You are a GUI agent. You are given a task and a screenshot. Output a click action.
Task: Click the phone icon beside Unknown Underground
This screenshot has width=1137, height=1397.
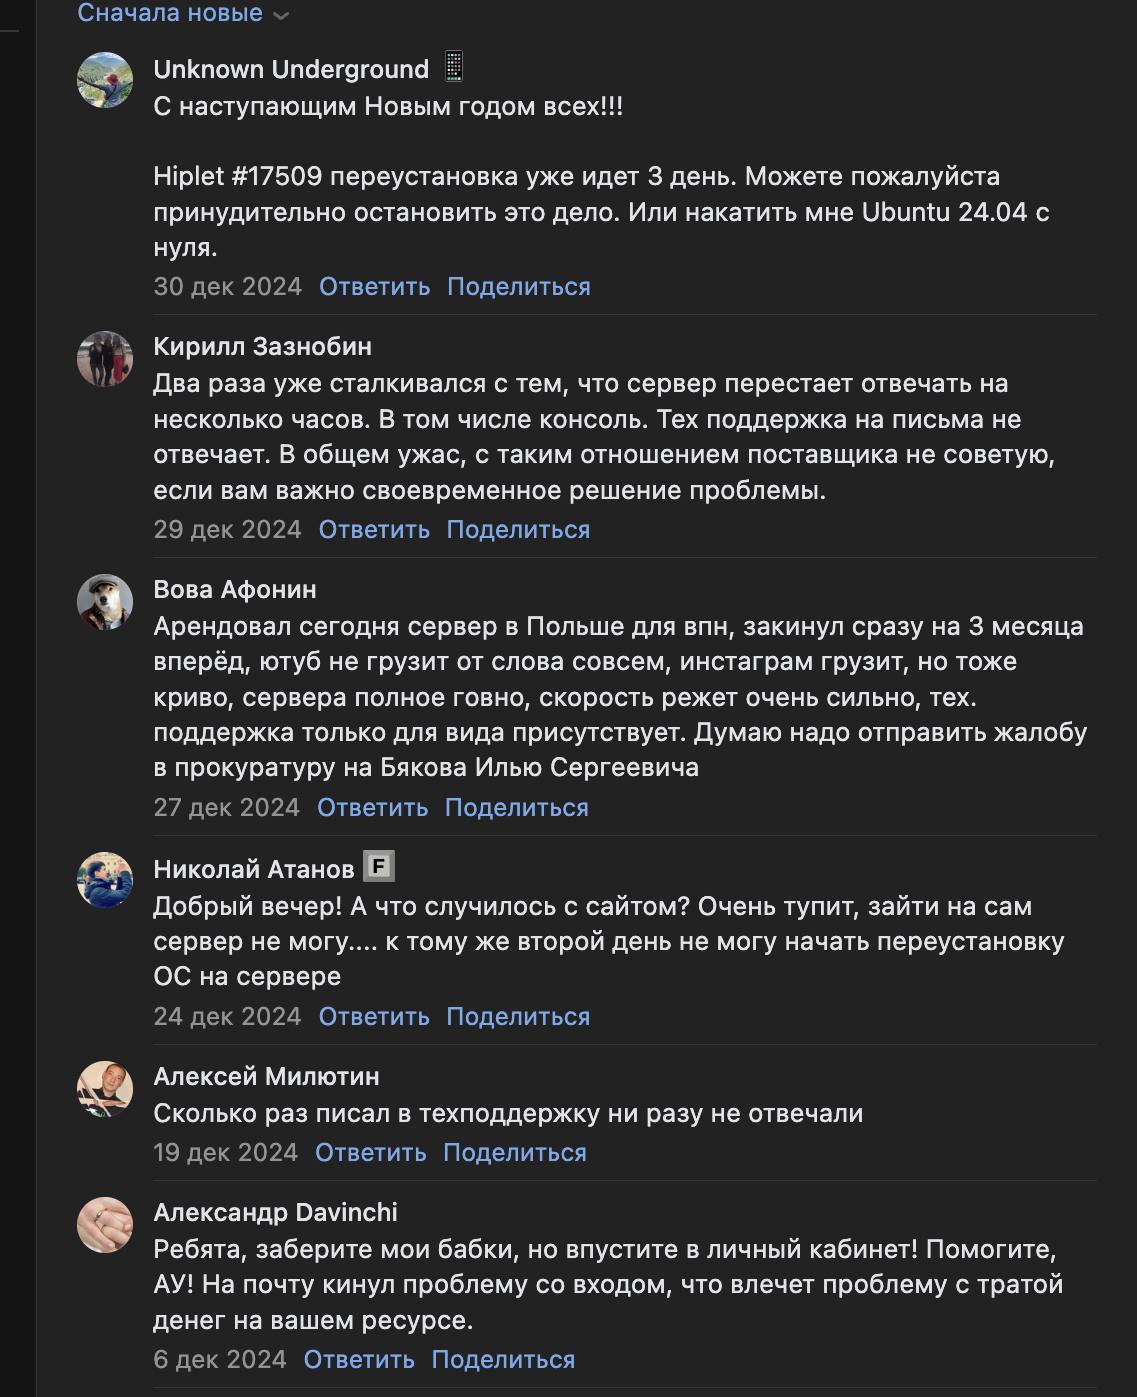(x=454, y=67)
